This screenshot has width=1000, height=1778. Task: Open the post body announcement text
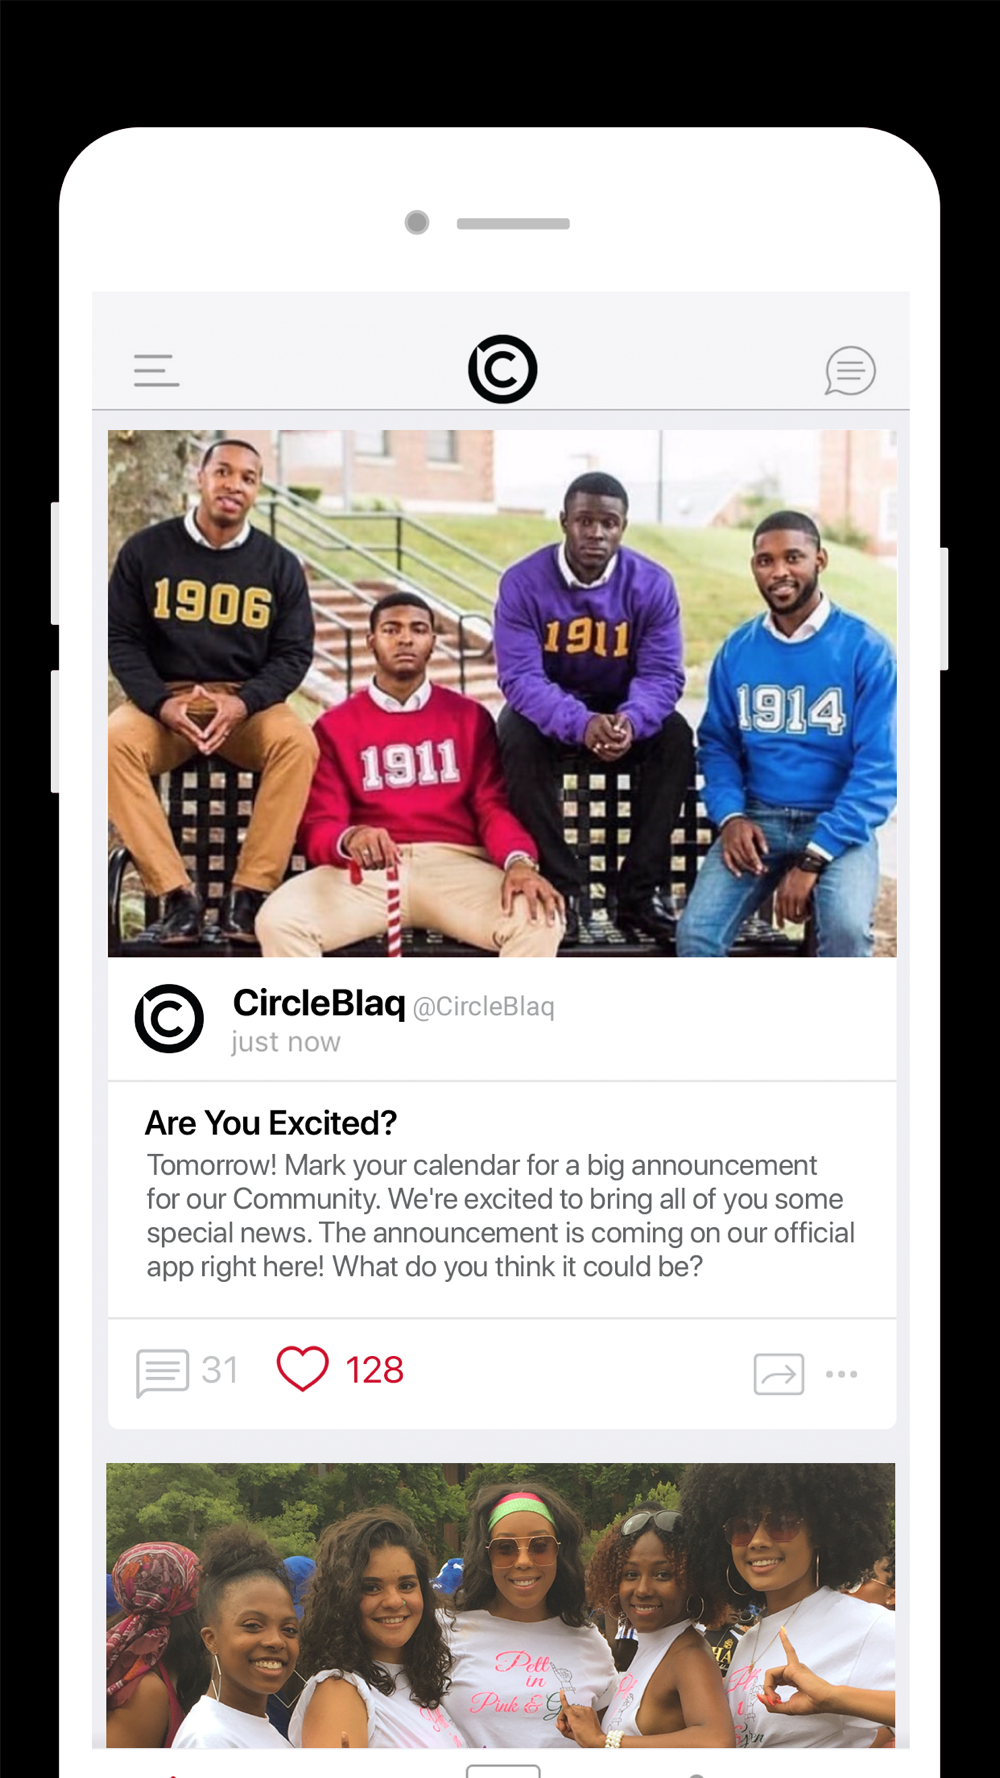(500, 1216)
